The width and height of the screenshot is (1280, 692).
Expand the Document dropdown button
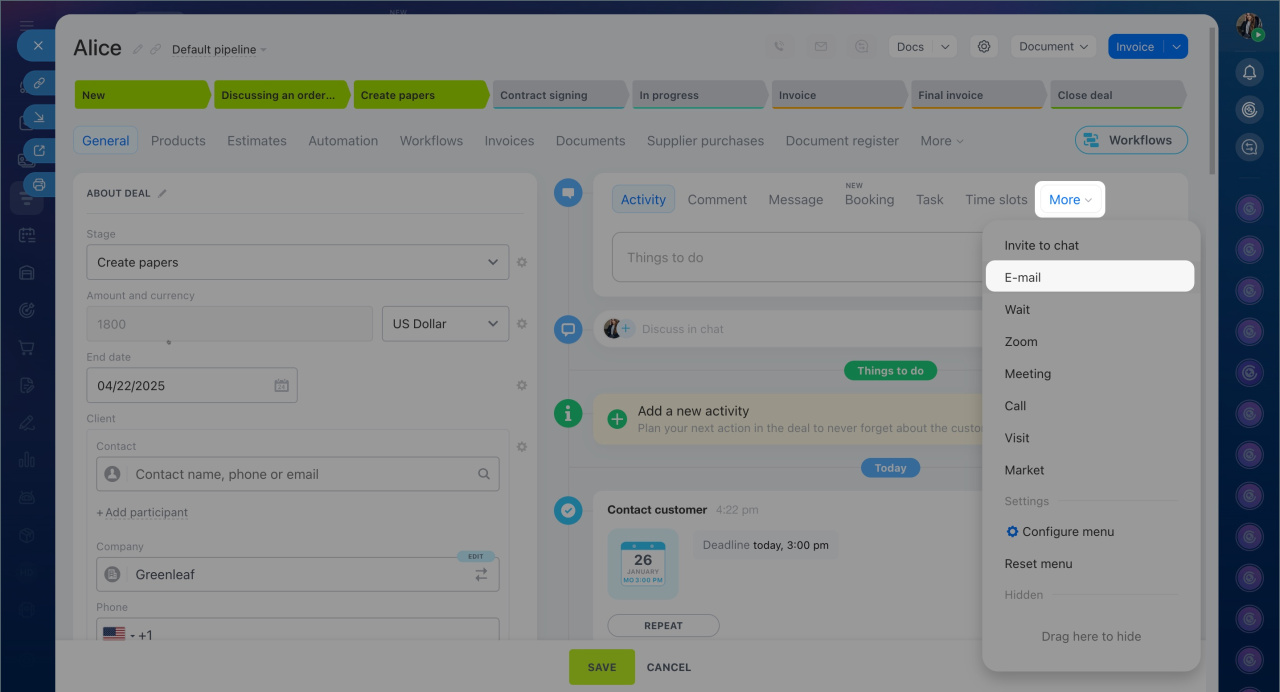click(1053, 47)
